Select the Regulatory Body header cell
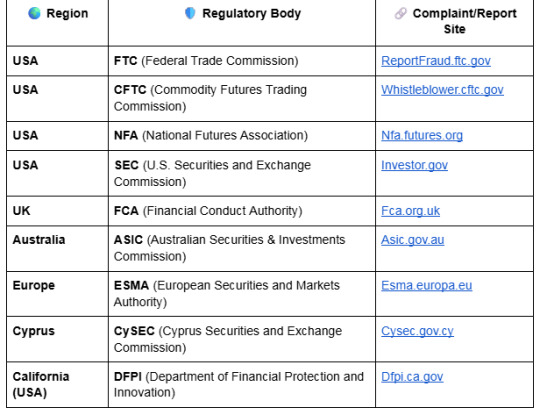The image size is (540, 415). tap(242, 23)
